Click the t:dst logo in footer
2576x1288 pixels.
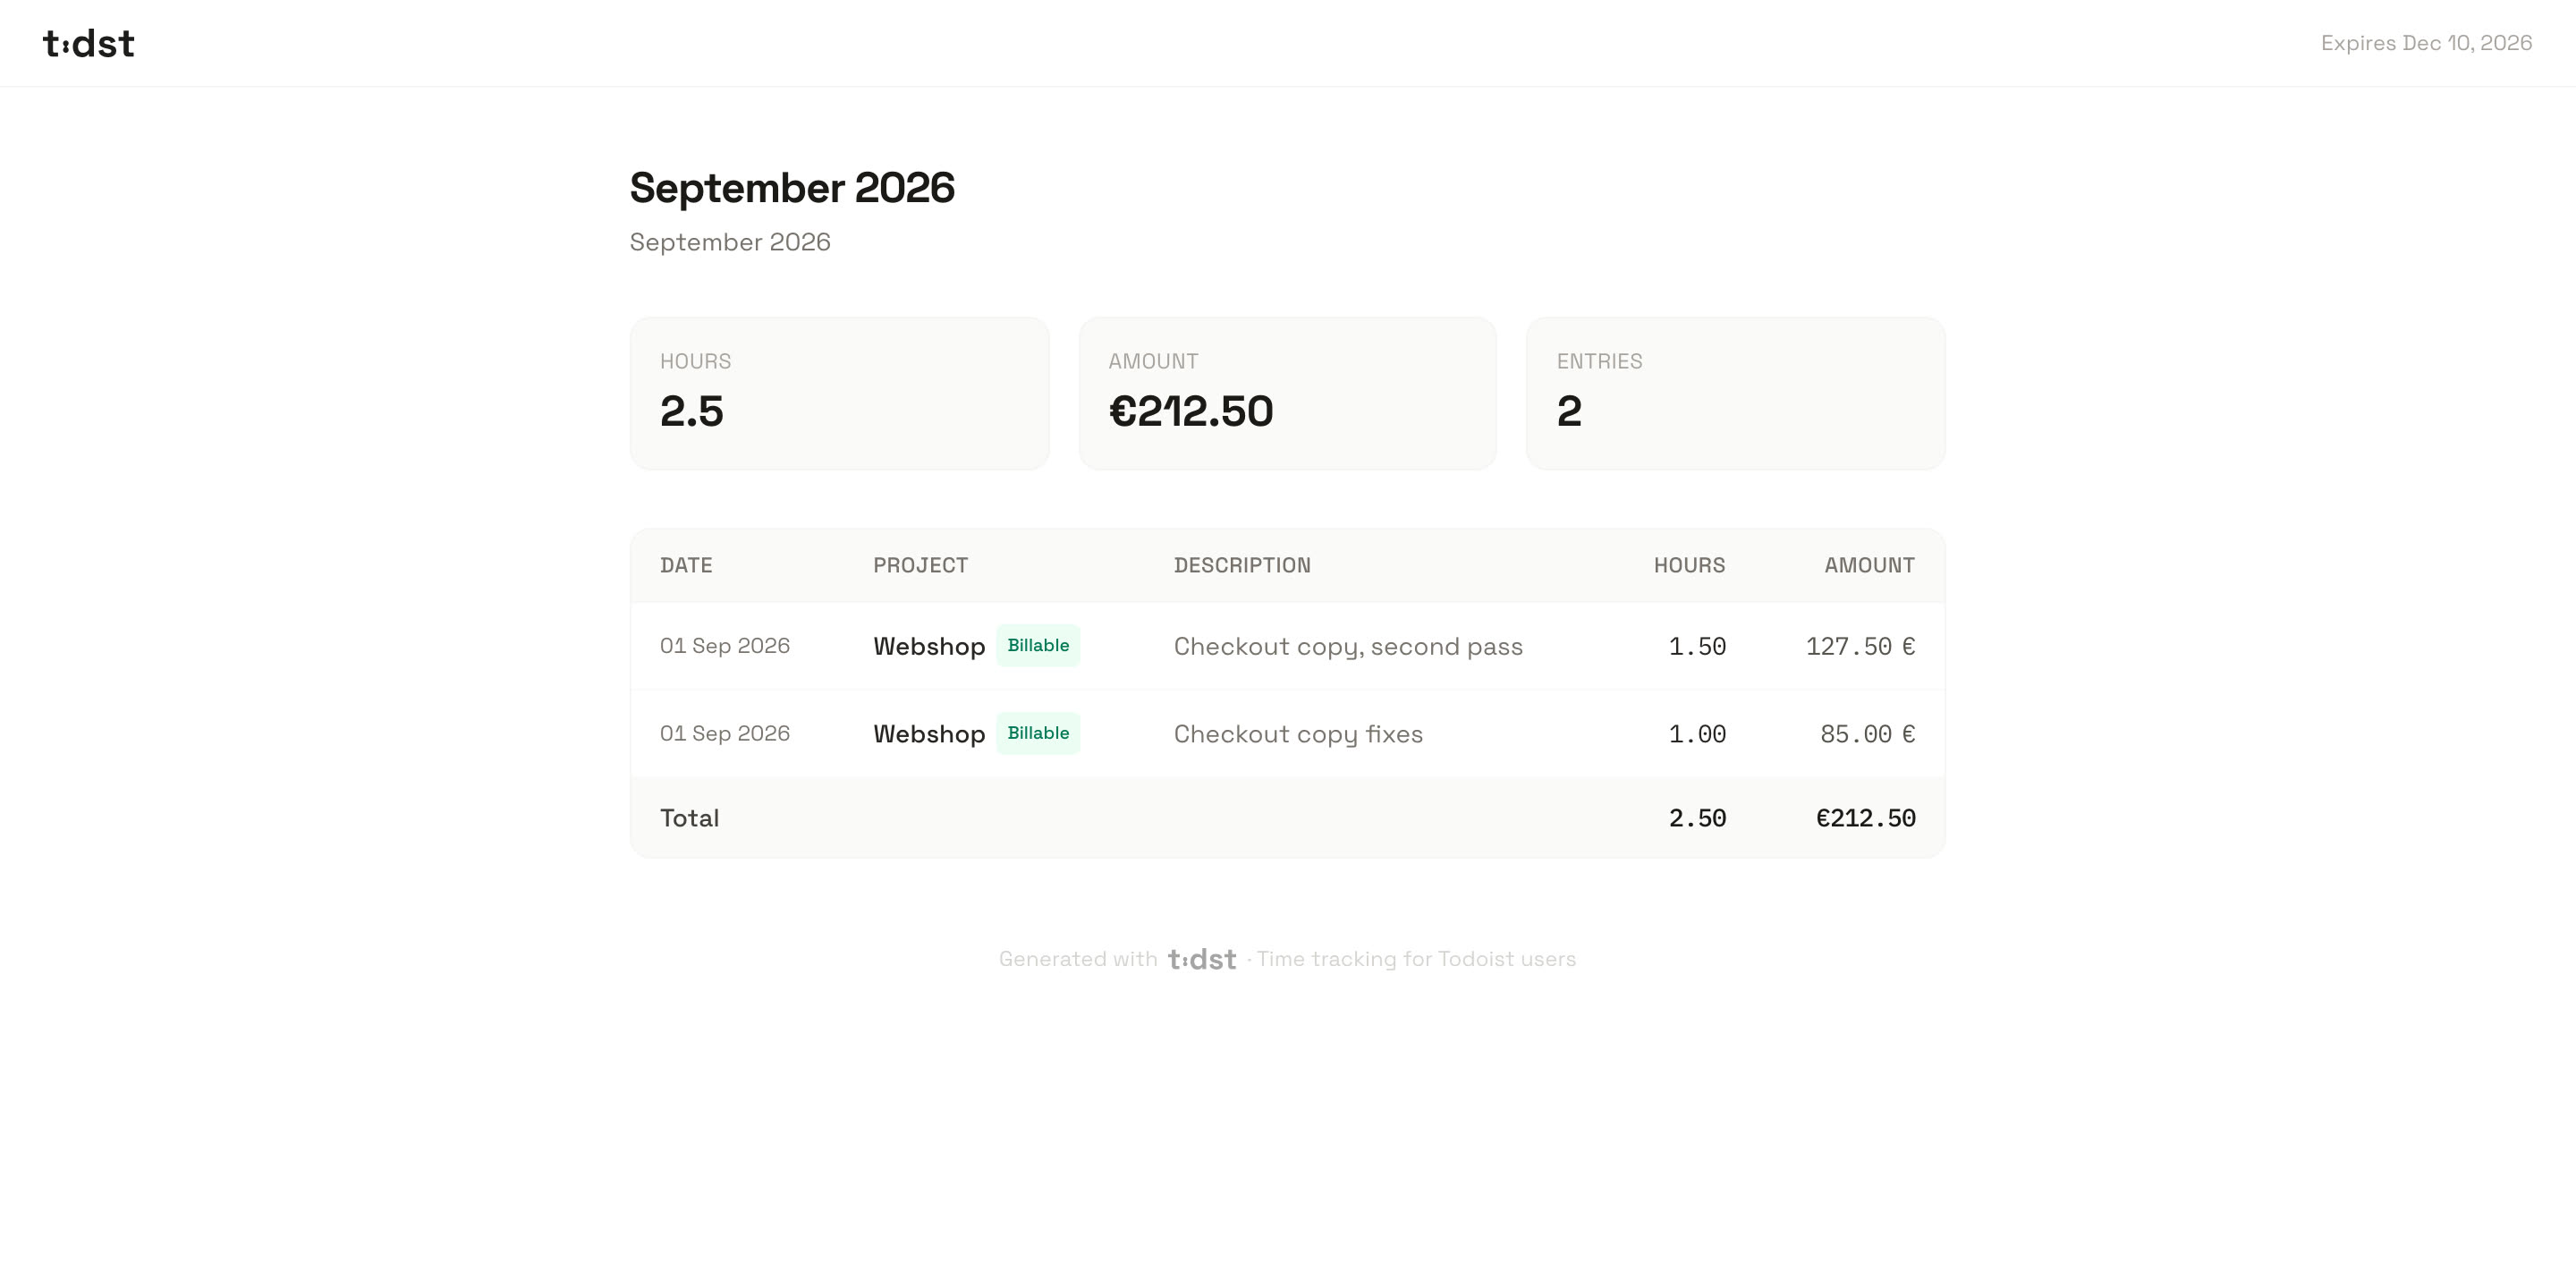pos(1202,959)
